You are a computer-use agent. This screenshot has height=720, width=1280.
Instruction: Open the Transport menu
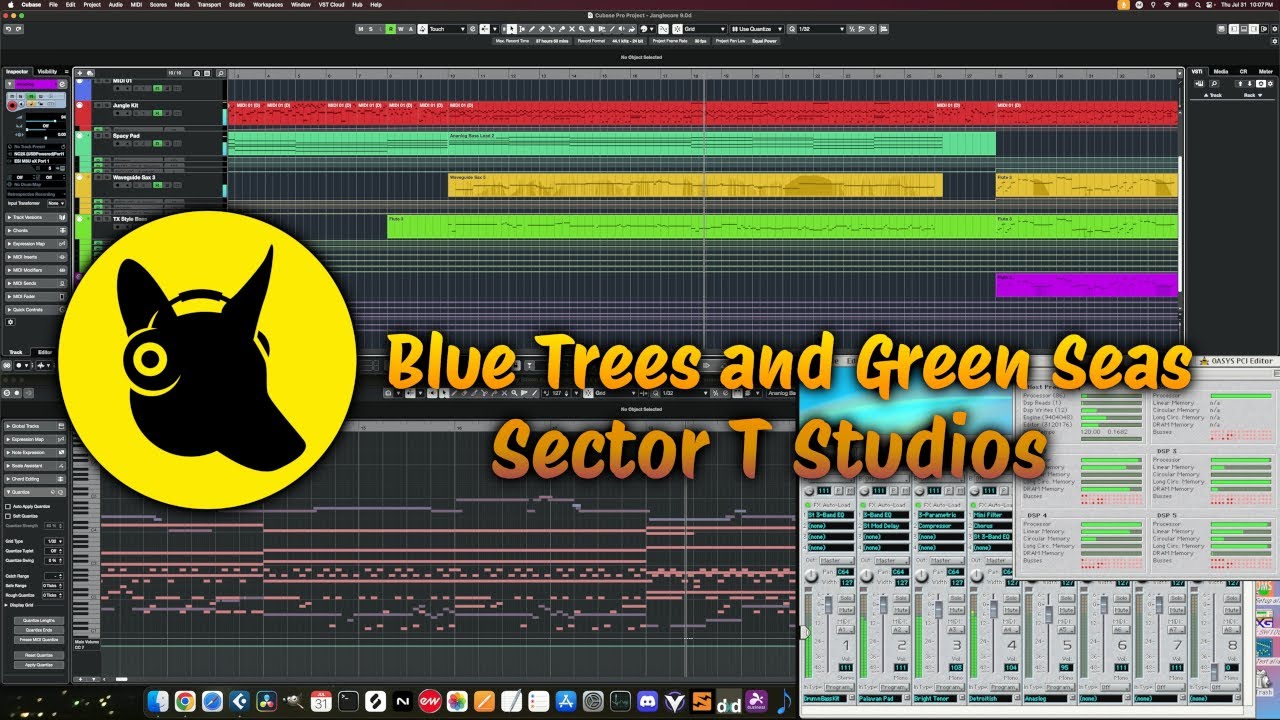click(x=210, y=5)
